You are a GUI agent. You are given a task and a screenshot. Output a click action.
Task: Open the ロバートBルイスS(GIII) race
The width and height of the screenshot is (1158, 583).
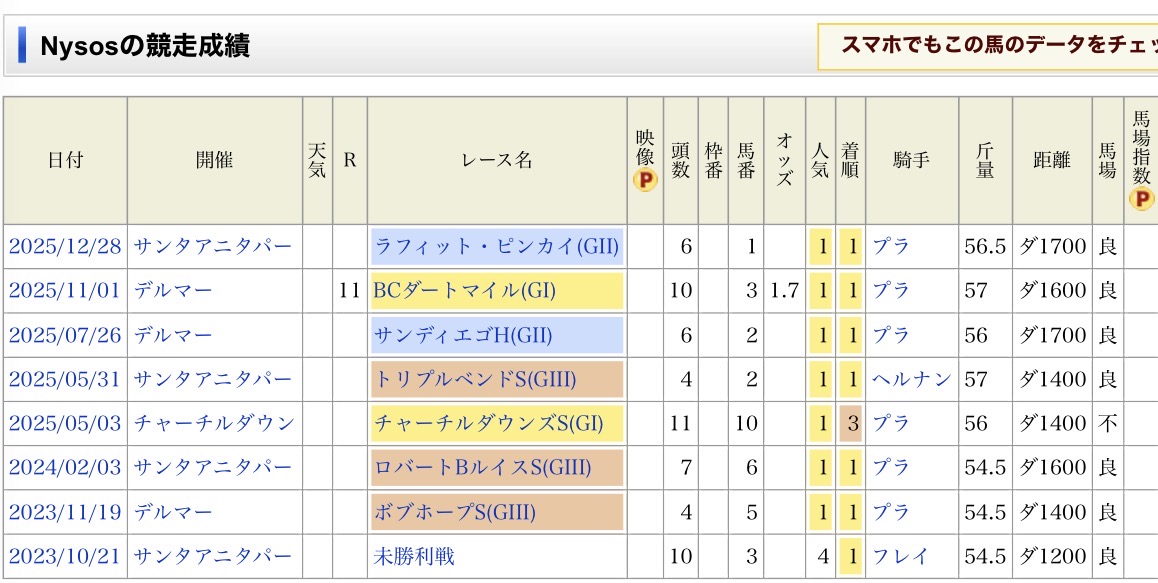483,467
